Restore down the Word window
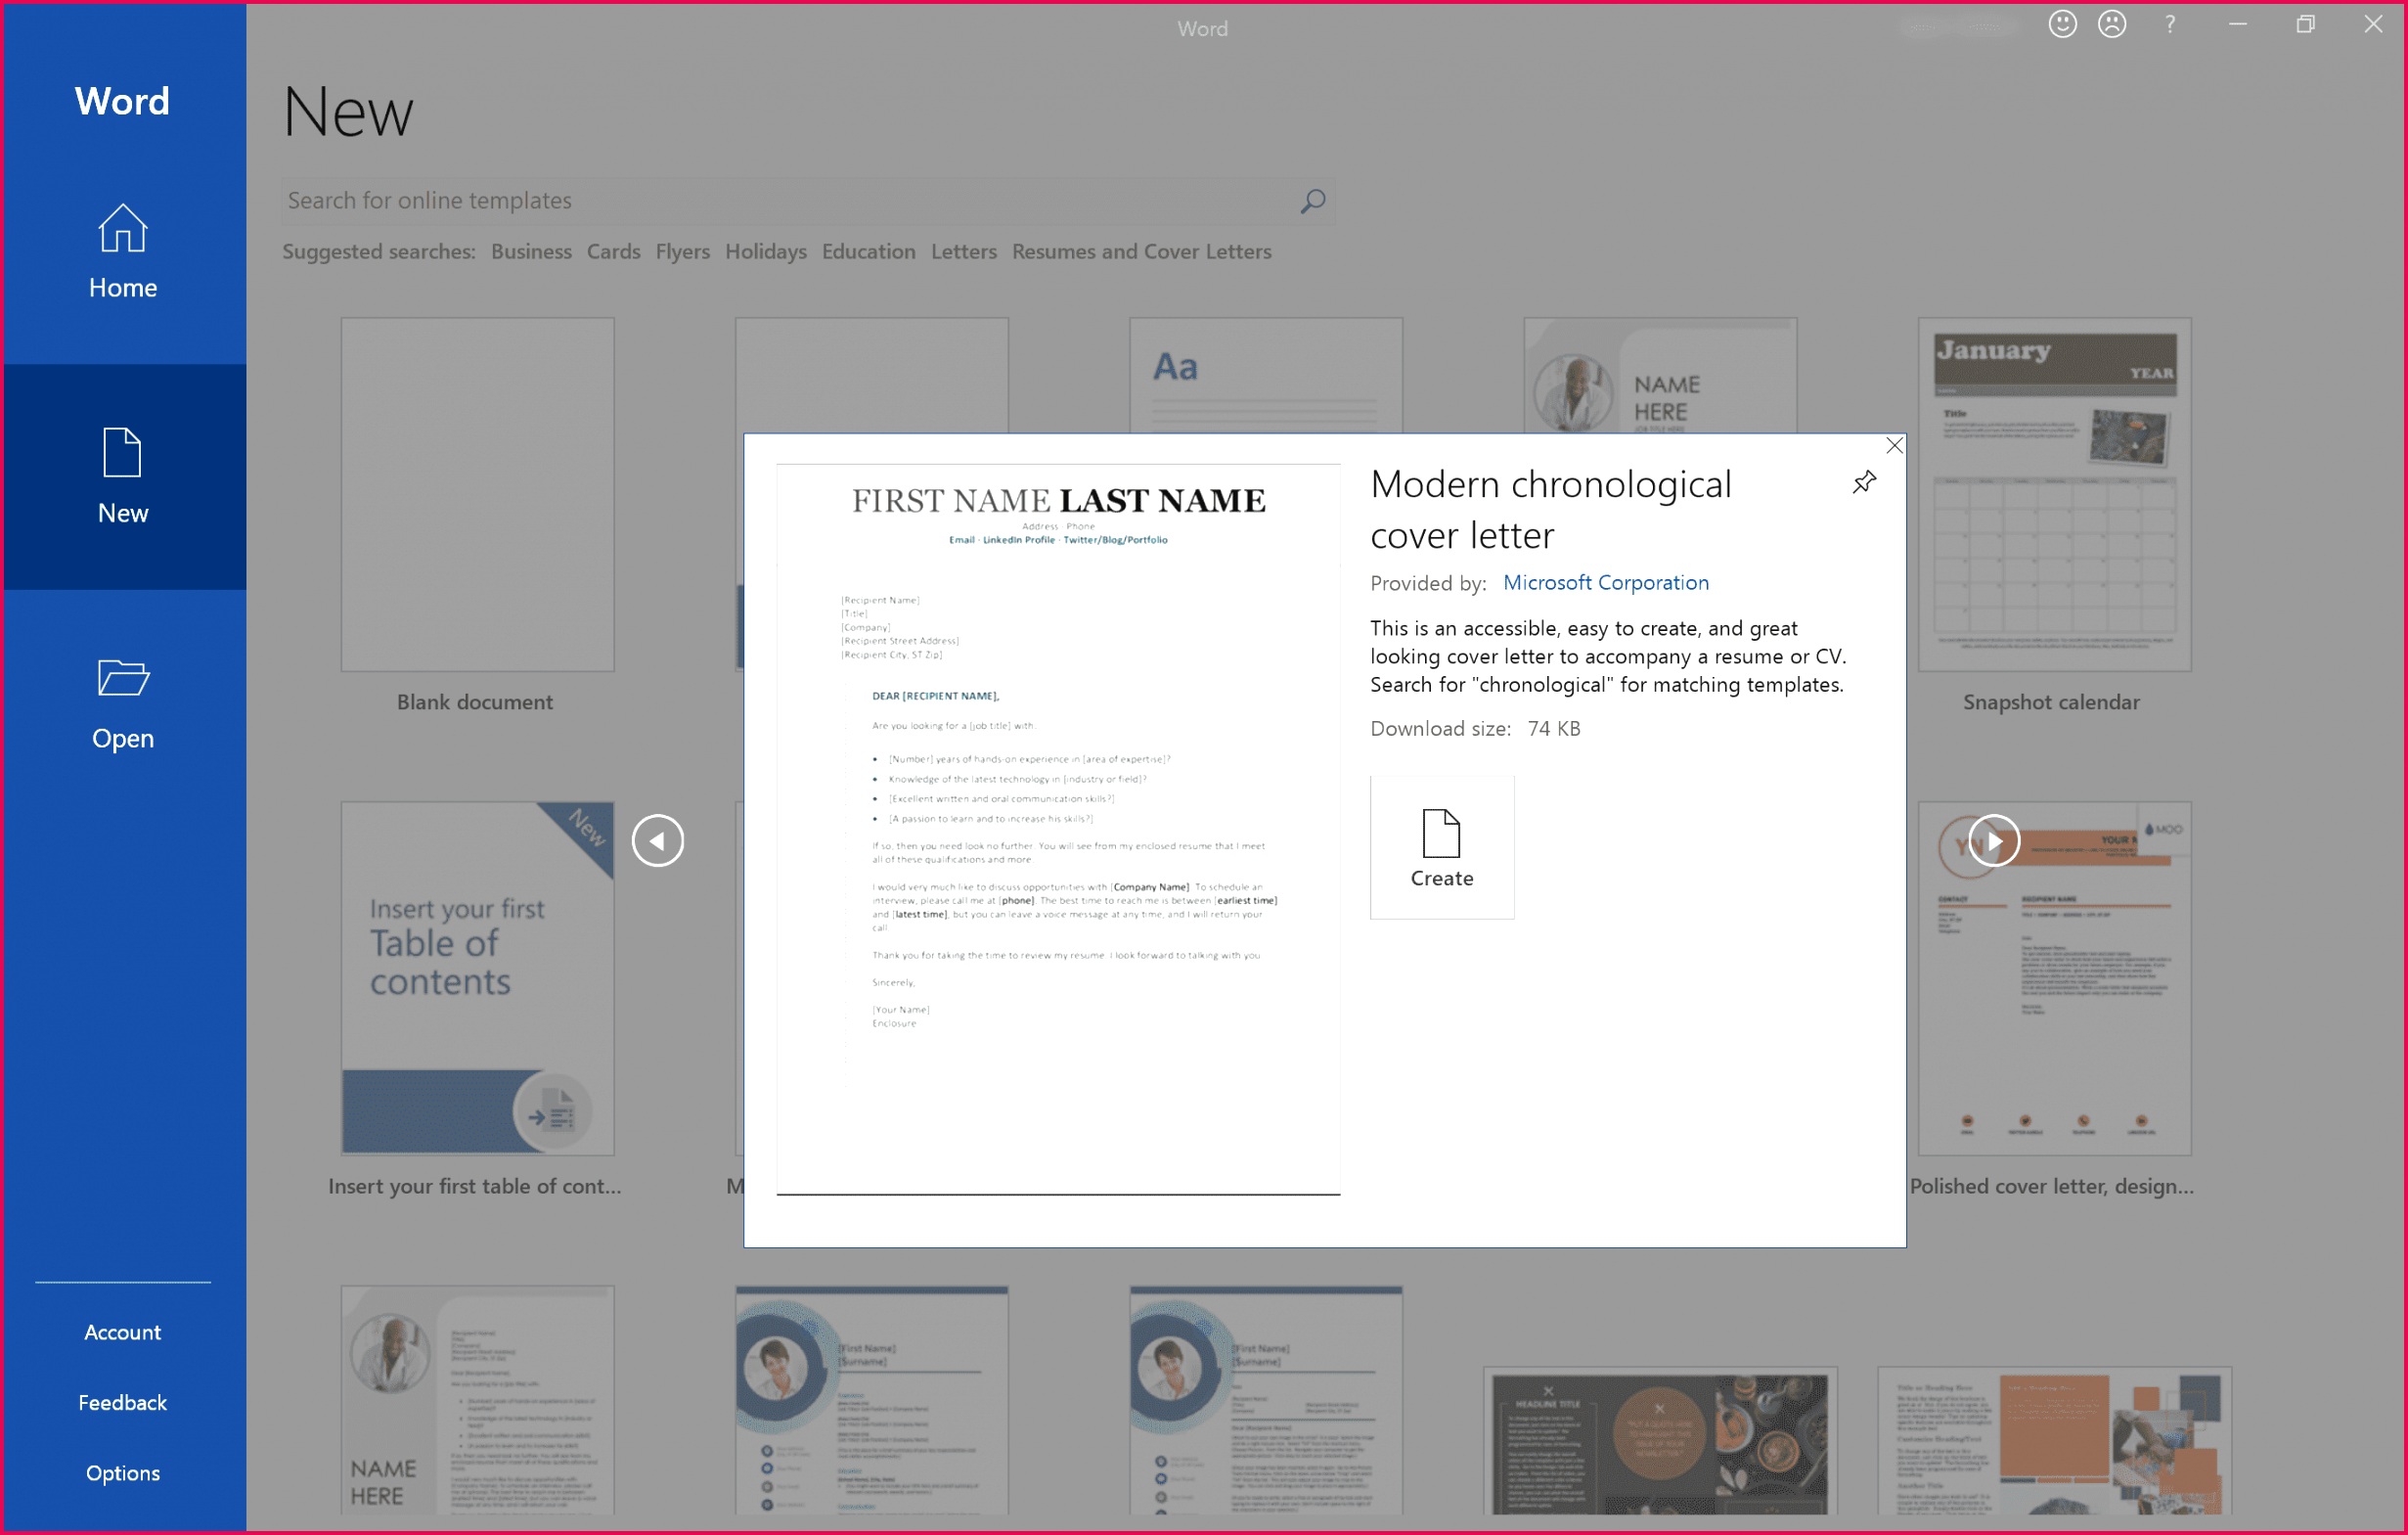The image size is (2408, 1535). [2305, 25]
